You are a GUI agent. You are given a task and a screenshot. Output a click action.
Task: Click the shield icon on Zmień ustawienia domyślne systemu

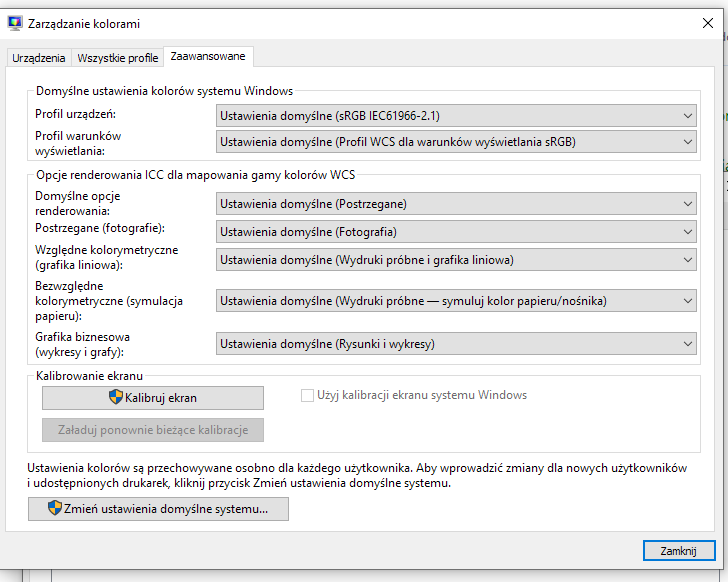55,508
